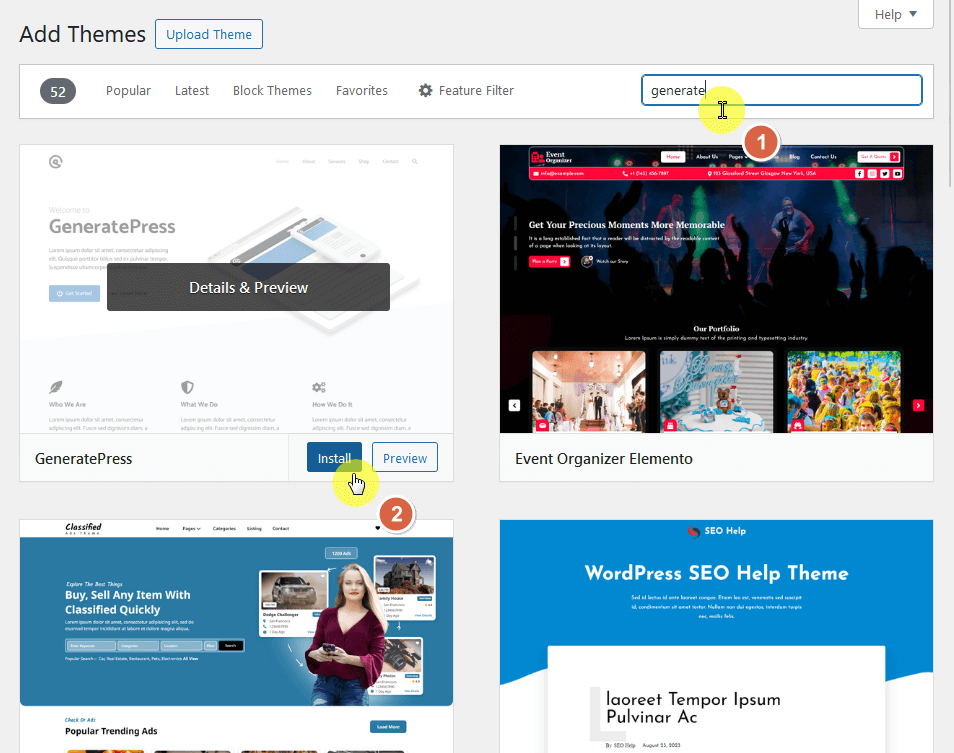Open GeneratePress Details & Preview overlay
This screenshot has height=753, width=954.
[248, 287]
